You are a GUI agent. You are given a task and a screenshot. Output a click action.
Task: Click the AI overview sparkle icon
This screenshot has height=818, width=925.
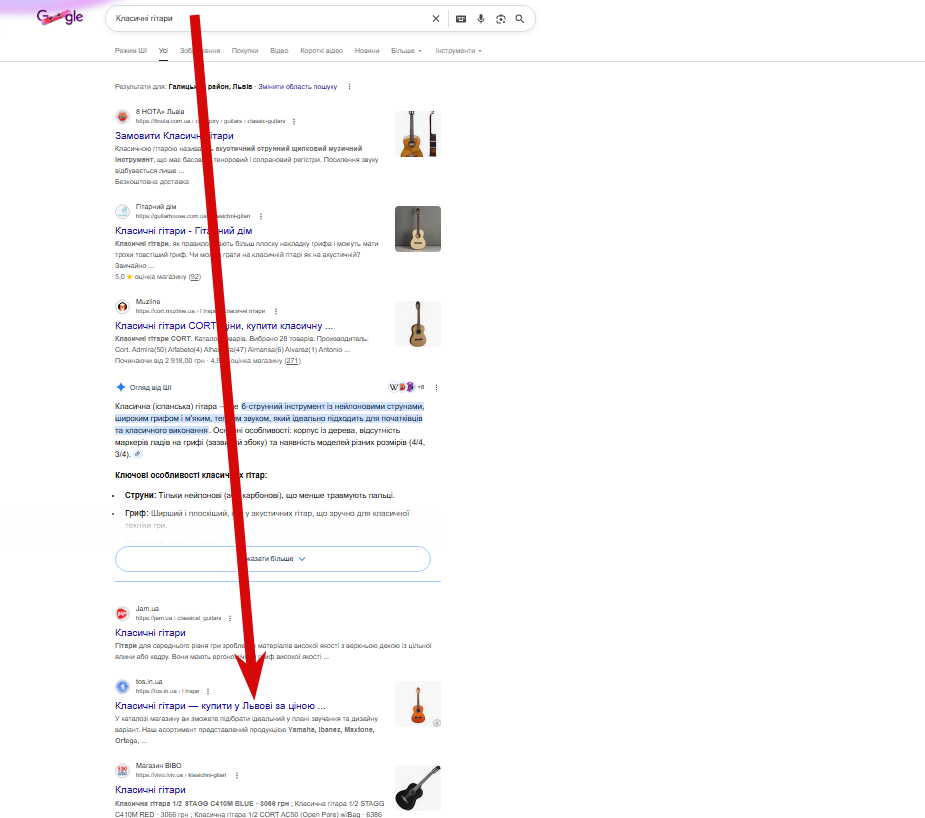121,387
